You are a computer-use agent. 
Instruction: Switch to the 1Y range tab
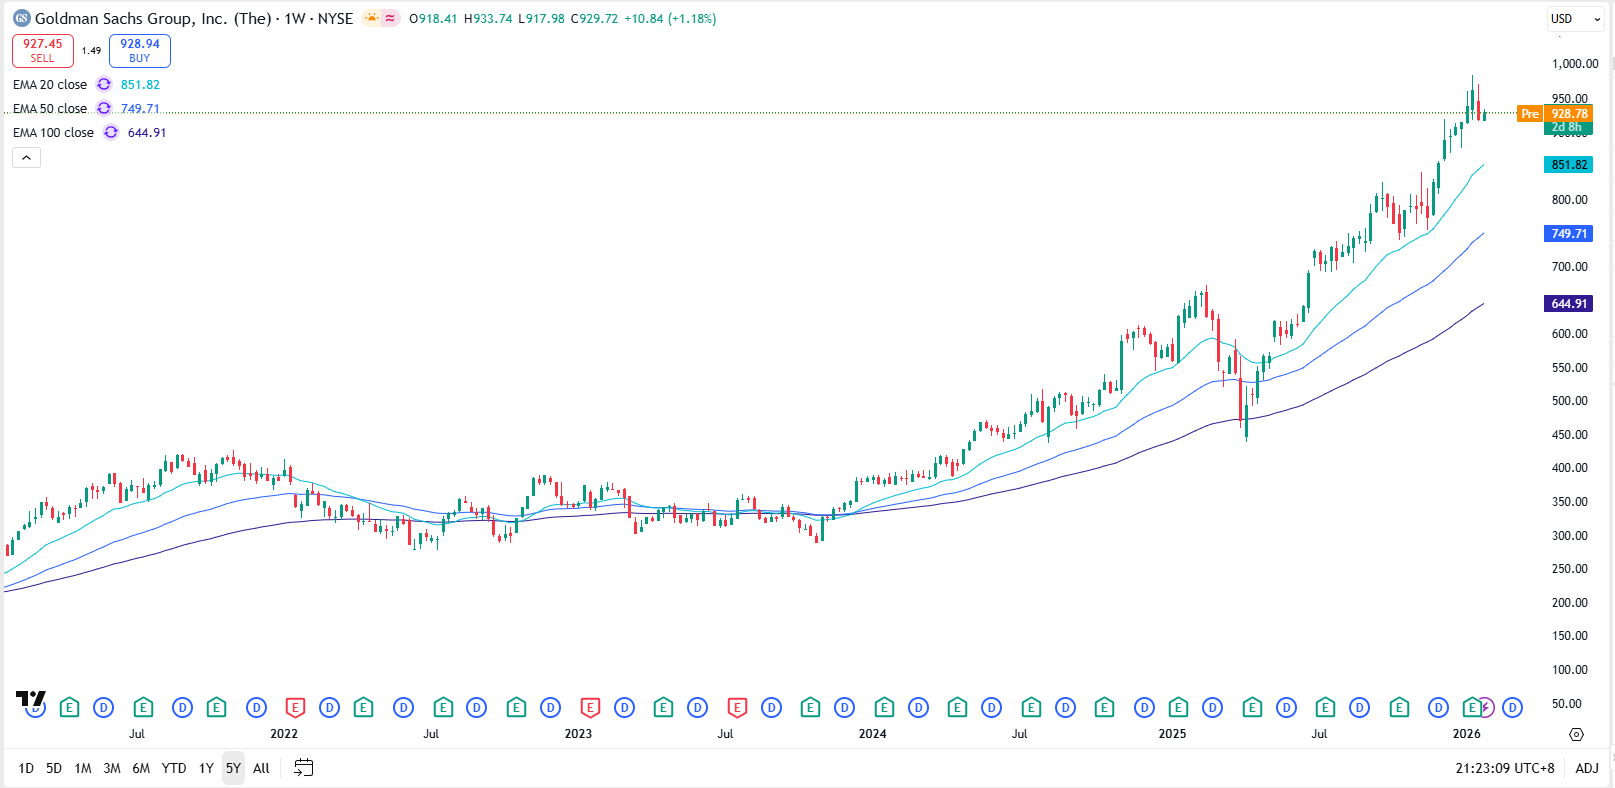click(x=206, y=768)
